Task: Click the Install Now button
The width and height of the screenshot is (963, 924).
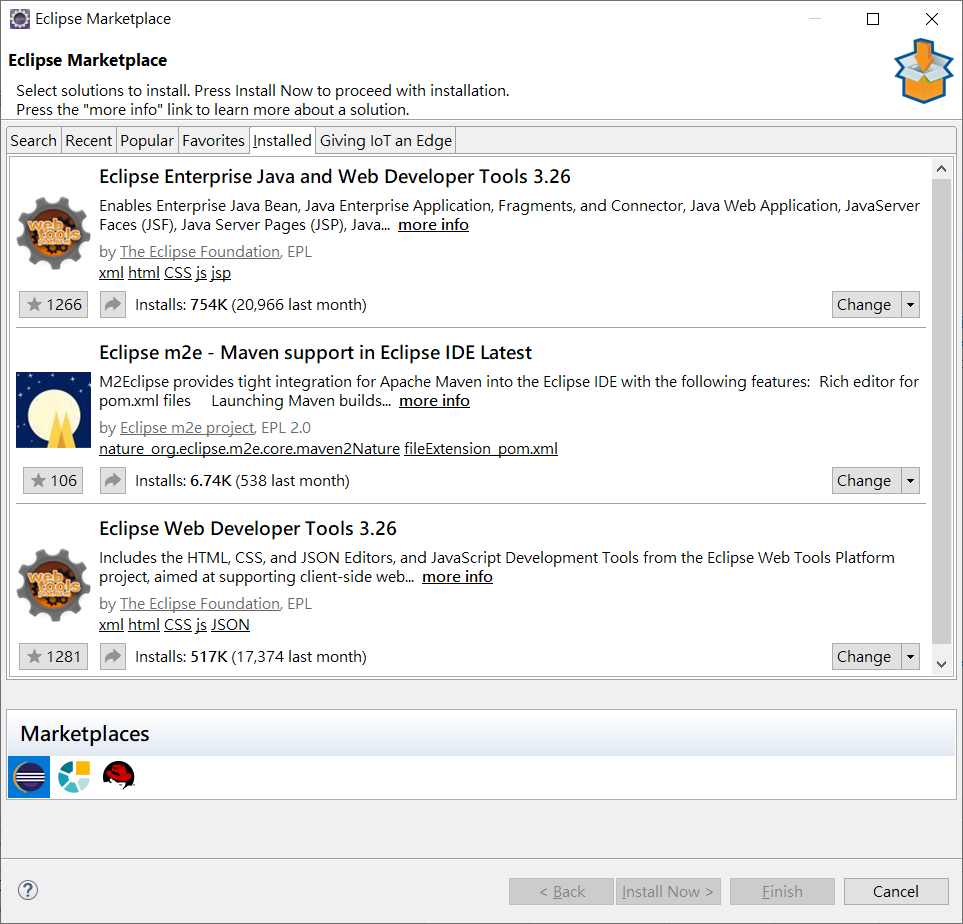Action: click(668, 891)
